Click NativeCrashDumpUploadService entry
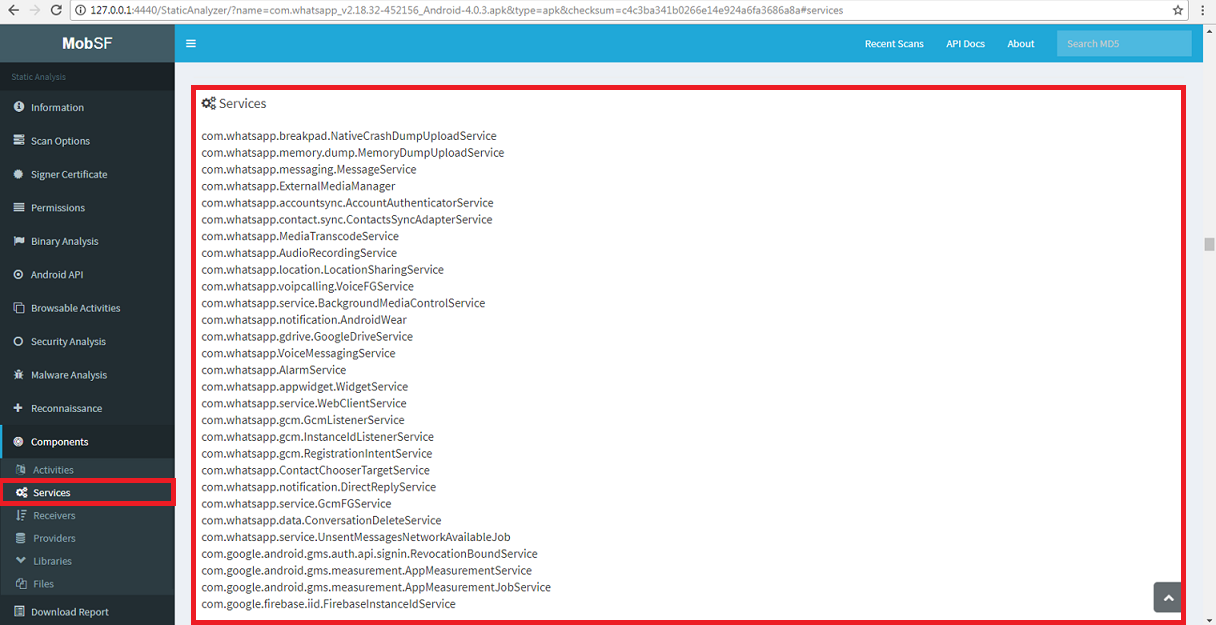Viewport: 1216px width, 625px height. [349, 136]
